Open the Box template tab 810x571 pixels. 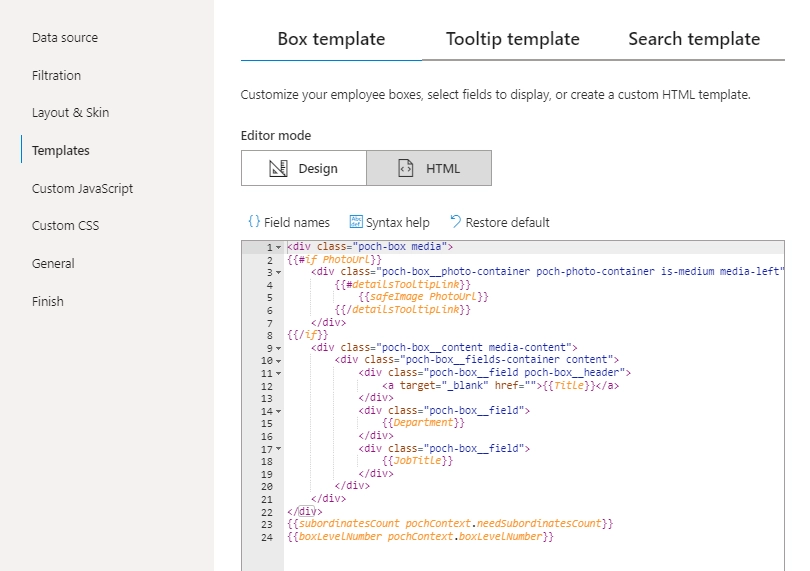tap(331, 39)
